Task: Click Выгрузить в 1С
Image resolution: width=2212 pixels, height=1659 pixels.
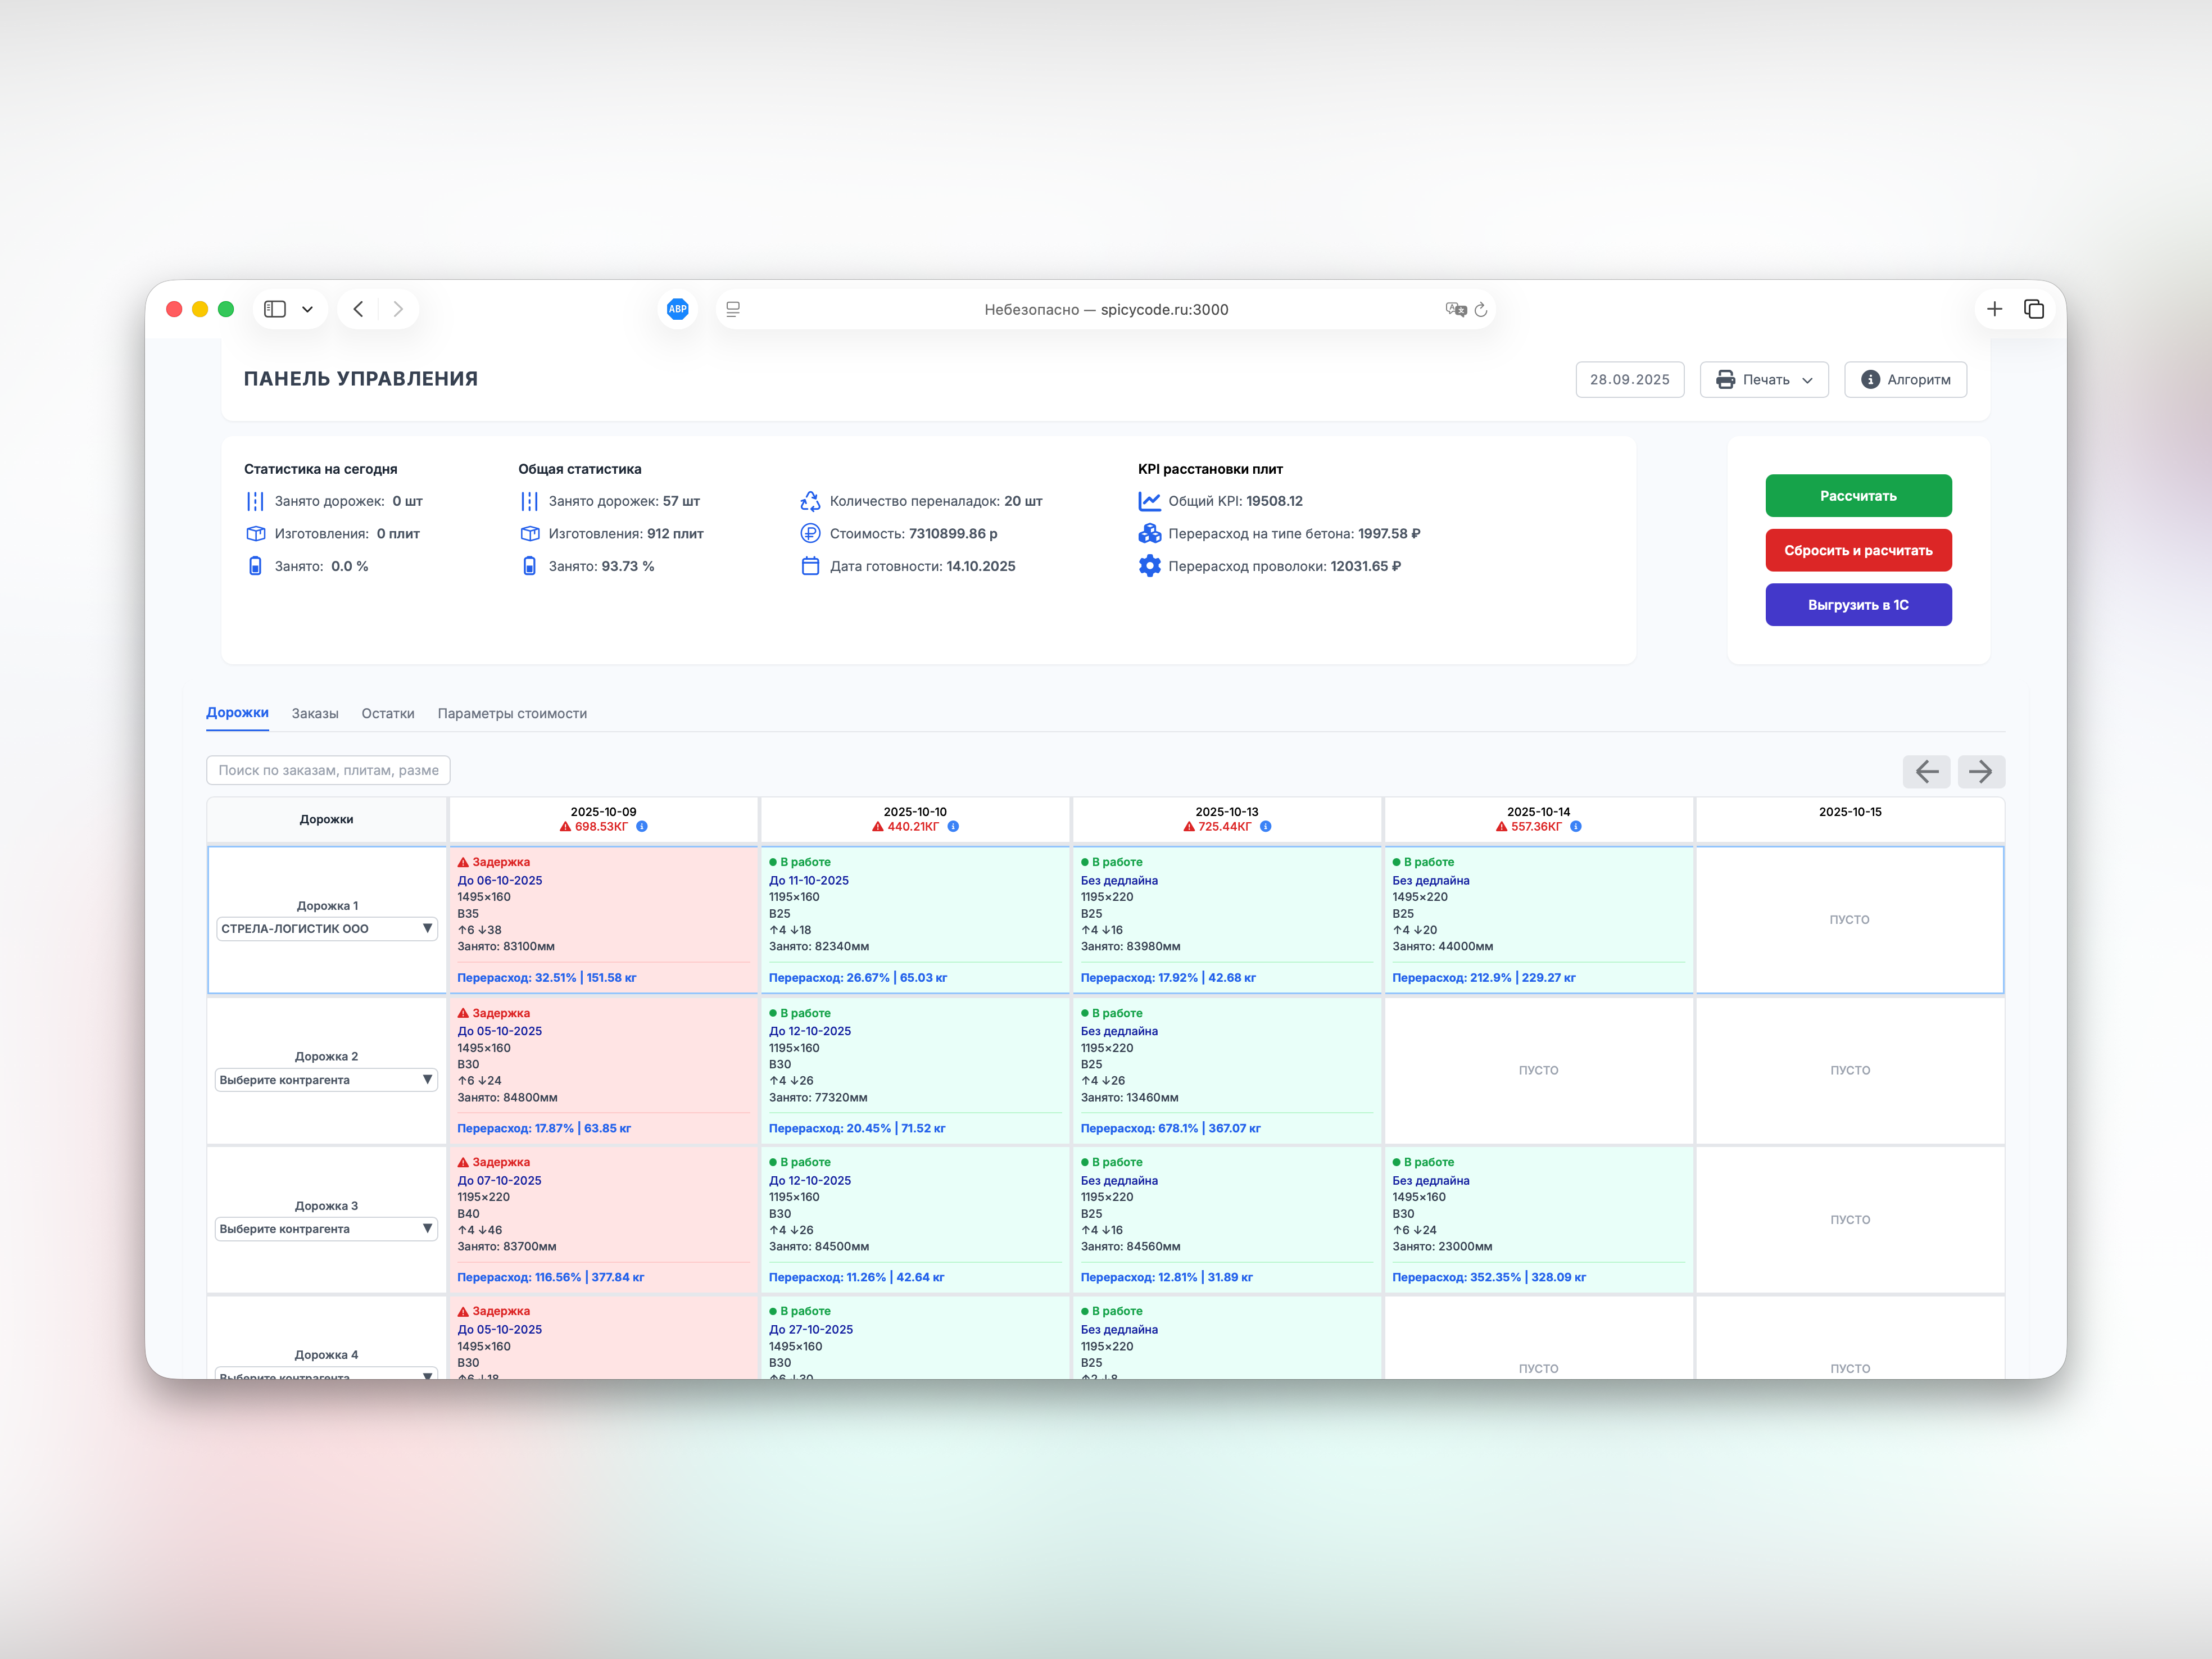Action: (x=1858, y=604)
